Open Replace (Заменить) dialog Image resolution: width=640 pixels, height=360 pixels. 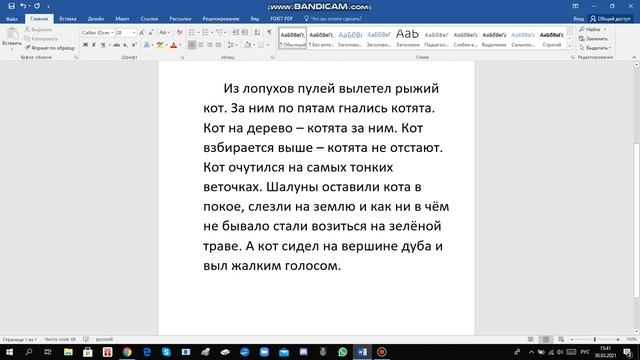pos(594,39)
